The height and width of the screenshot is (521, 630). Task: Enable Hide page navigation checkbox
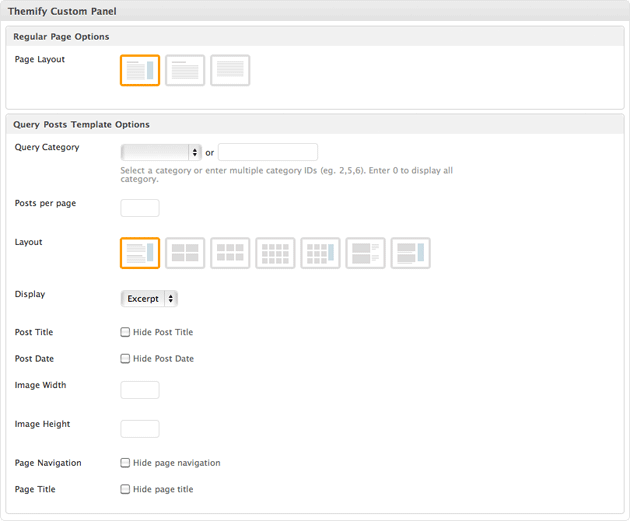pos(125,463)
